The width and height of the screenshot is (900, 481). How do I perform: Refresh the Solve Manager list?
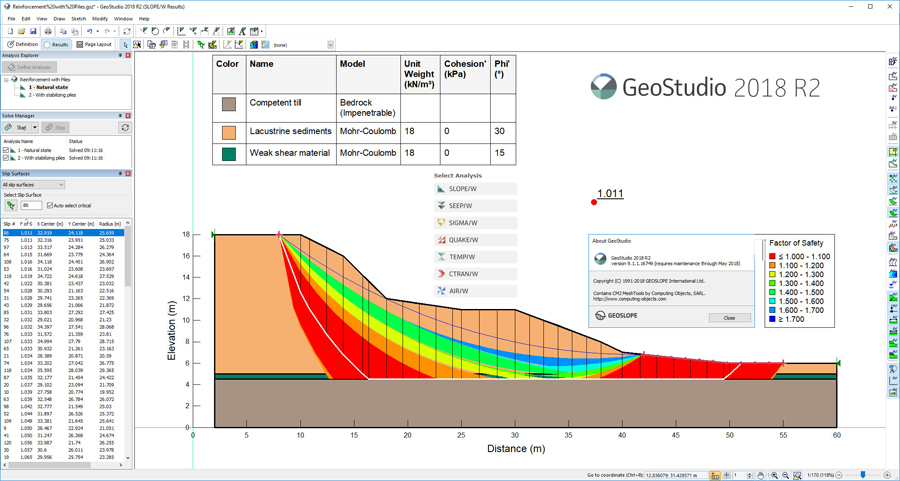tap(125, 127)
